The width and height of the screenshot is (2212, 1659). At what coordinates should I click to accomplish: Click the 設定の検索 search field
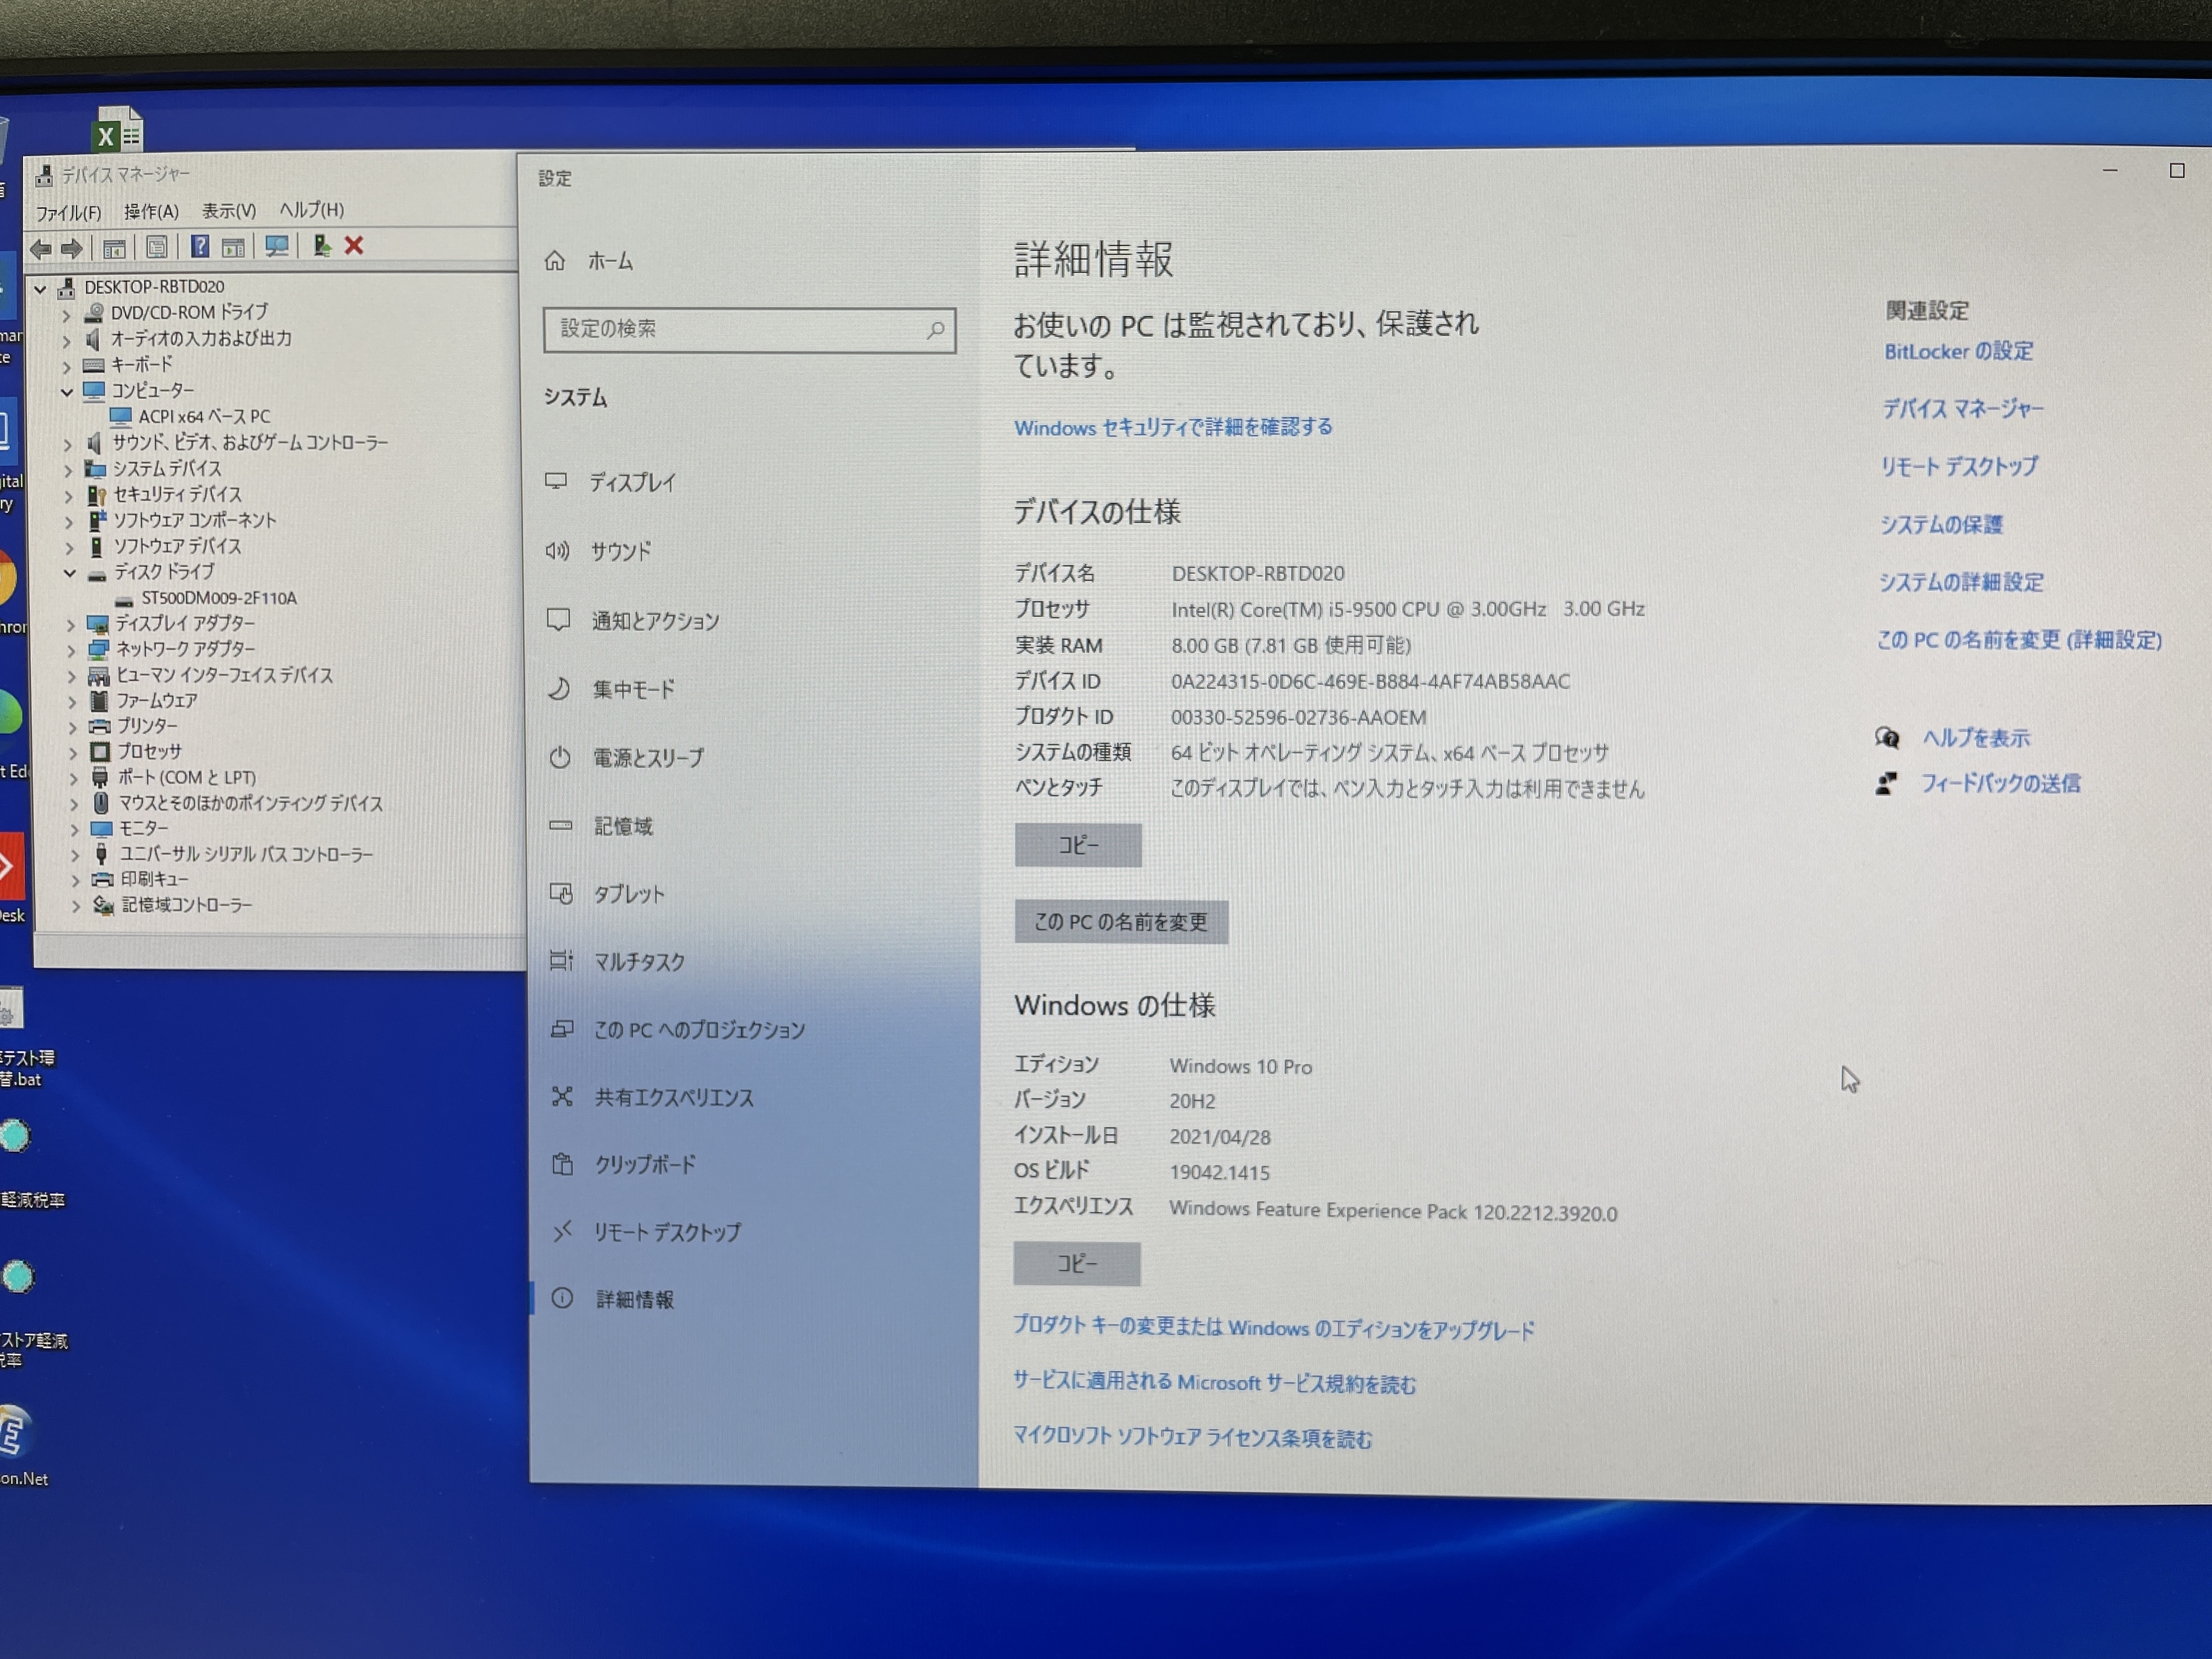click(x=740, y=329)
